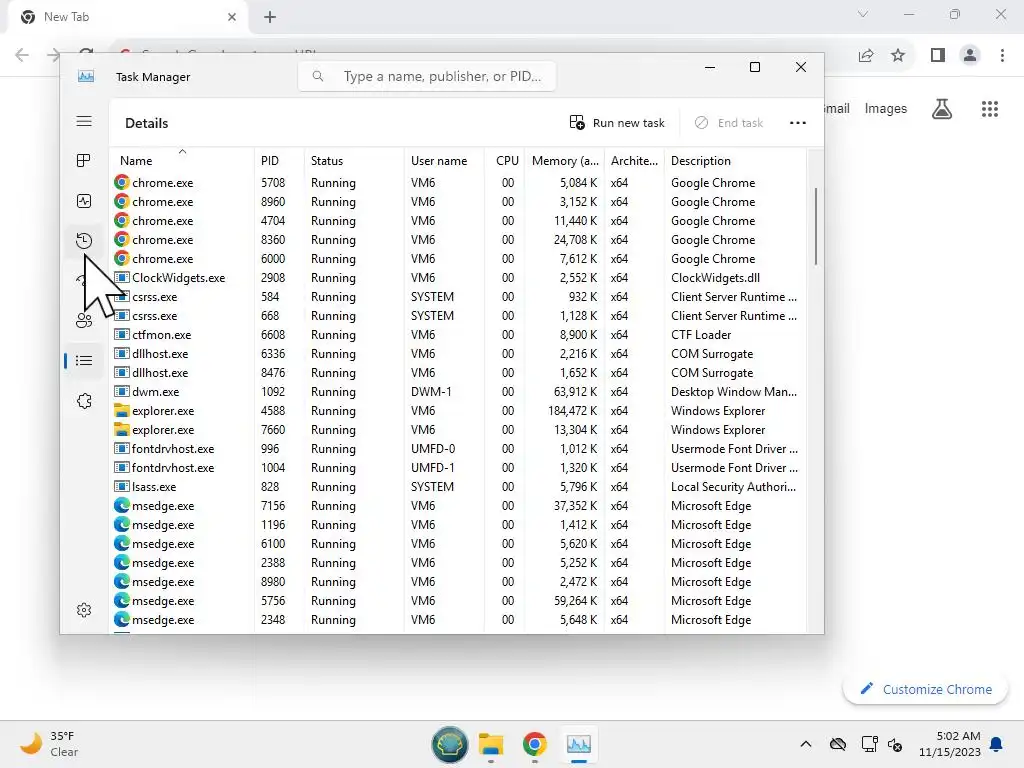Click the vertical scrollbar in process list
Image resolution: width=1024 pixels, height=768 pixels.
[x=816, y=226]
